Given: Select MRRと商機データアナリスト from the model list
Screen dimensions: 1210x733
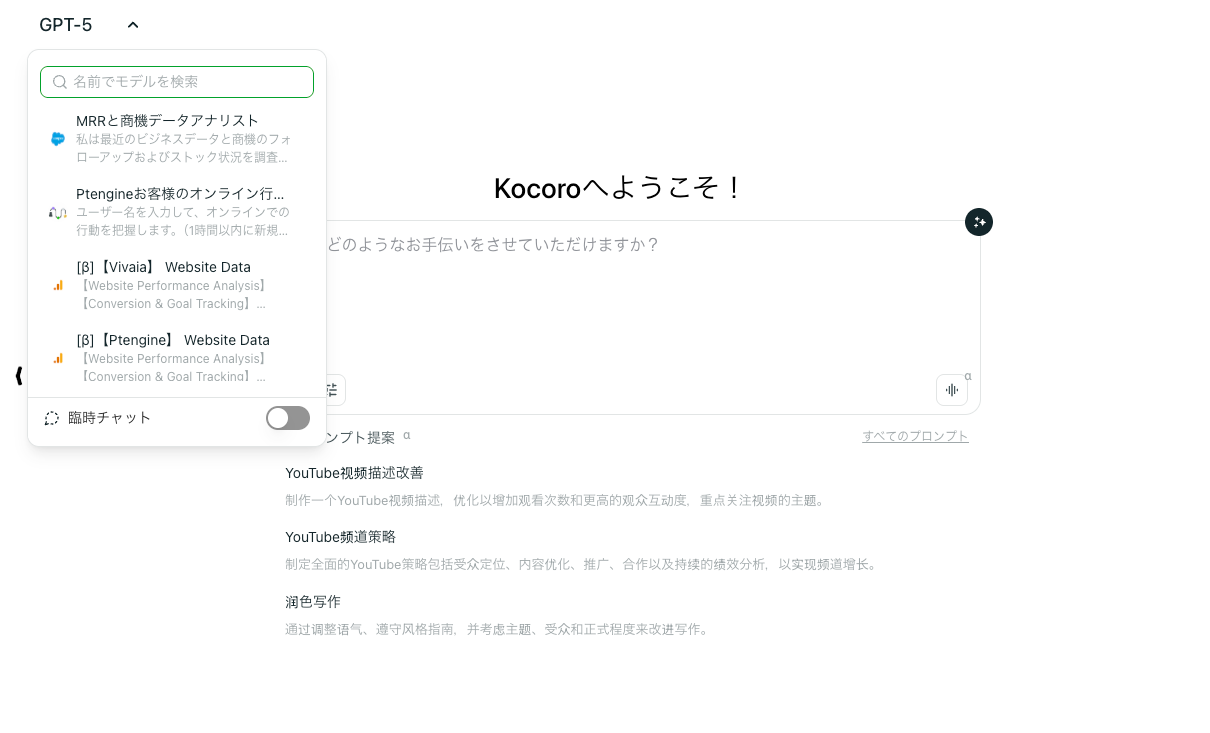Looking at the screenshot, I should [168, 121].
